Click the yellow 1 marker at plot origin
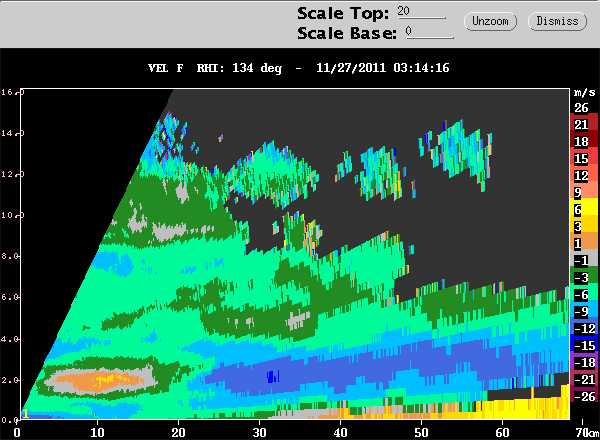The width and height of the screenshot is (600, 440). coord(26,414)
